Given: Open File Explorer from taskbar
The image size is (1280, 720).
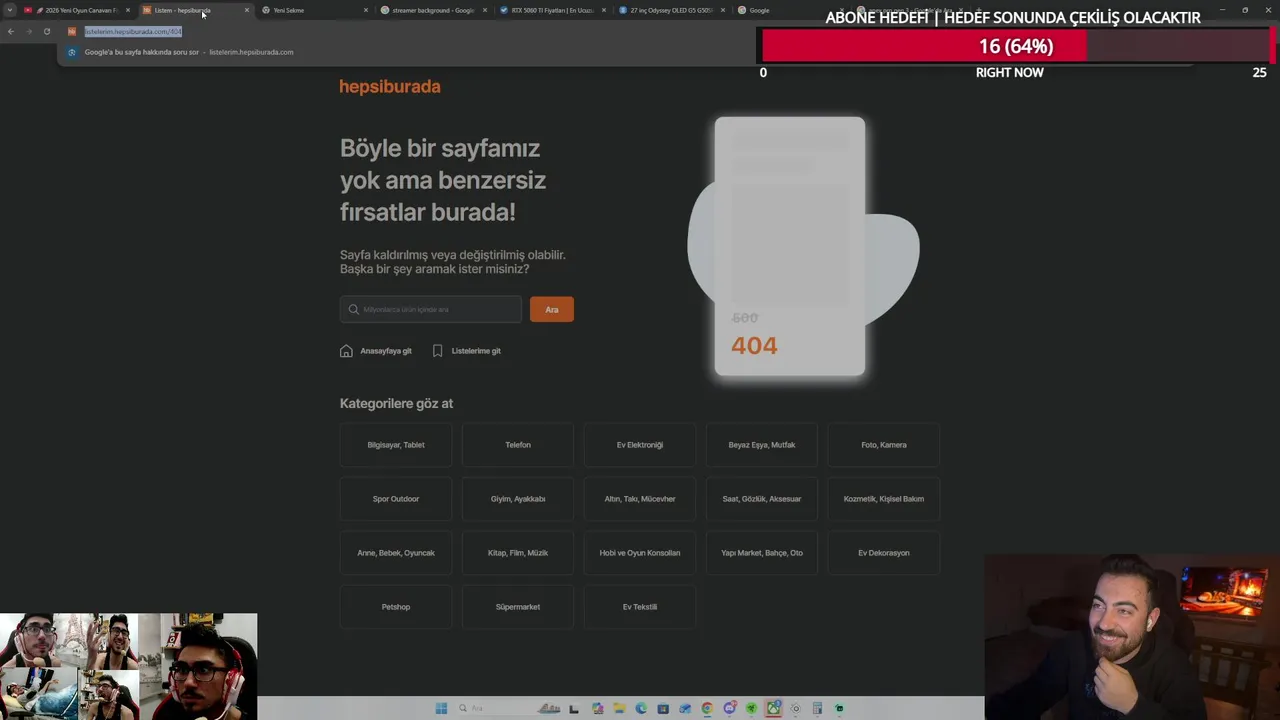Looking at the screenshot, I should click(x=619, y=708).
